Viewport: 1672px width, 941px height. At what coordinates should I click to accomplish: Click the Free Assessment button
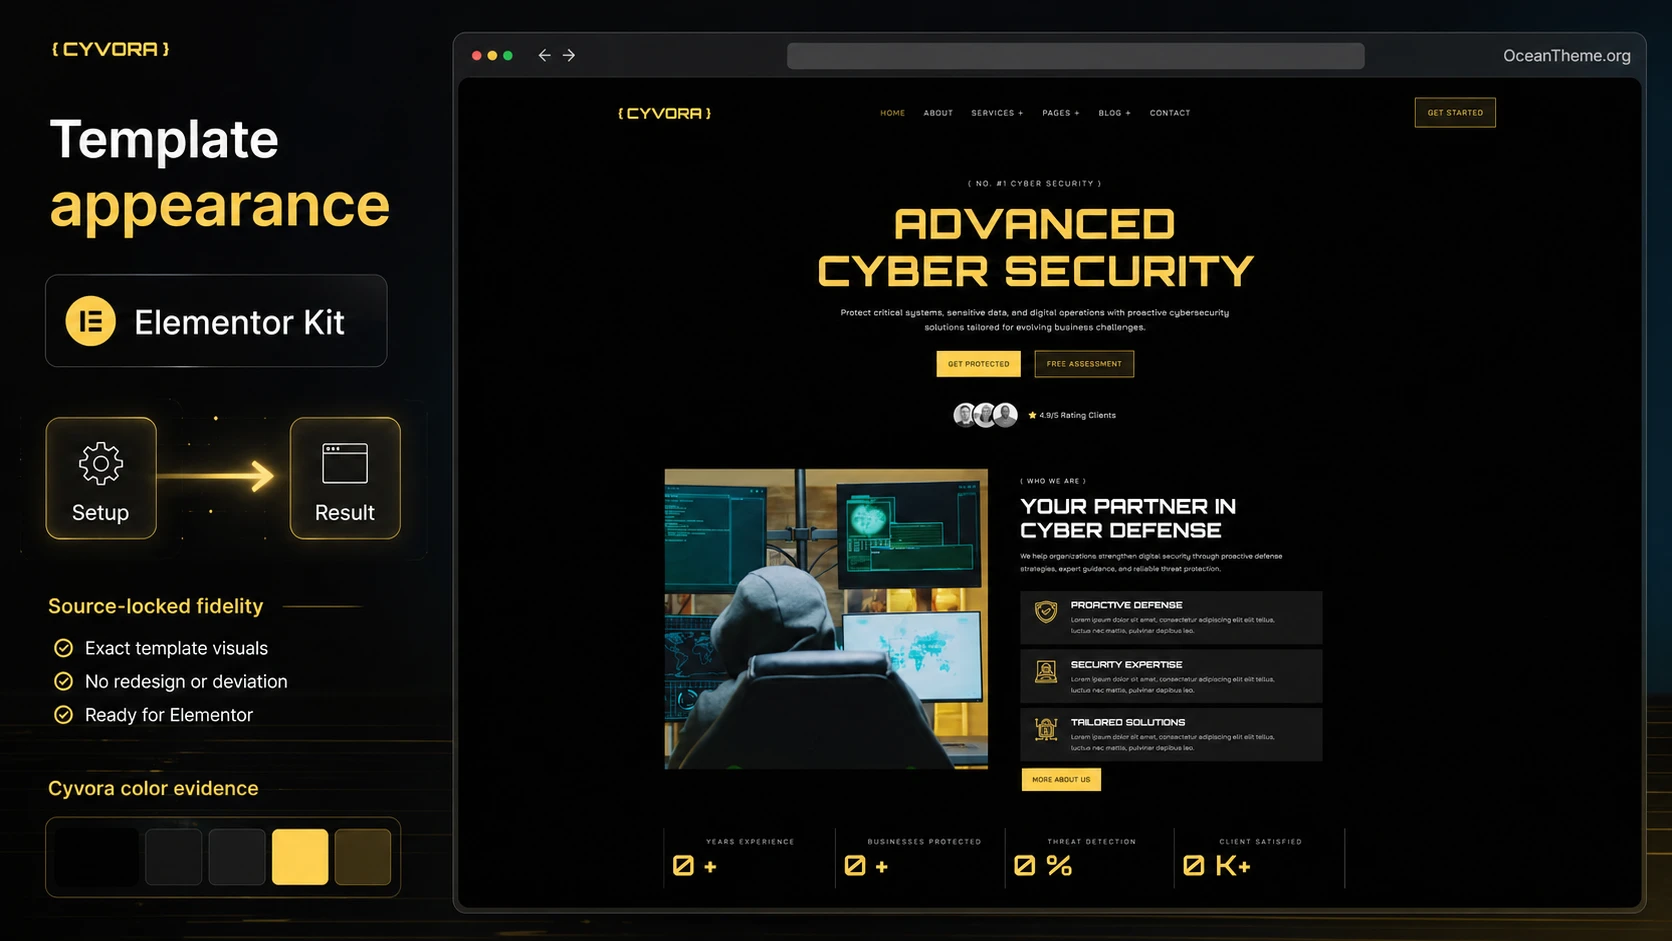(1084, 364)
